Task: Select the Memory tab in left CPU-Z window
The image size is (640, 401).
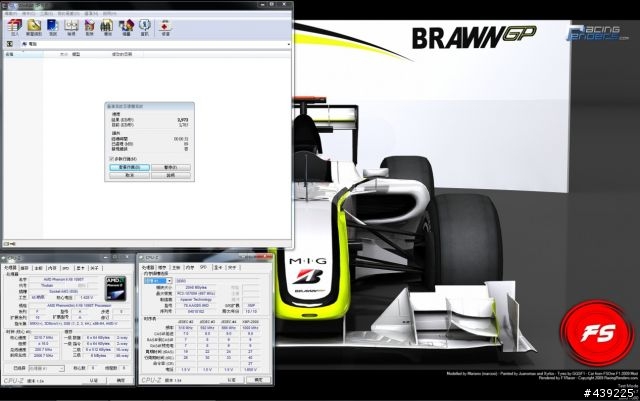Action: [x=52, y=268]
